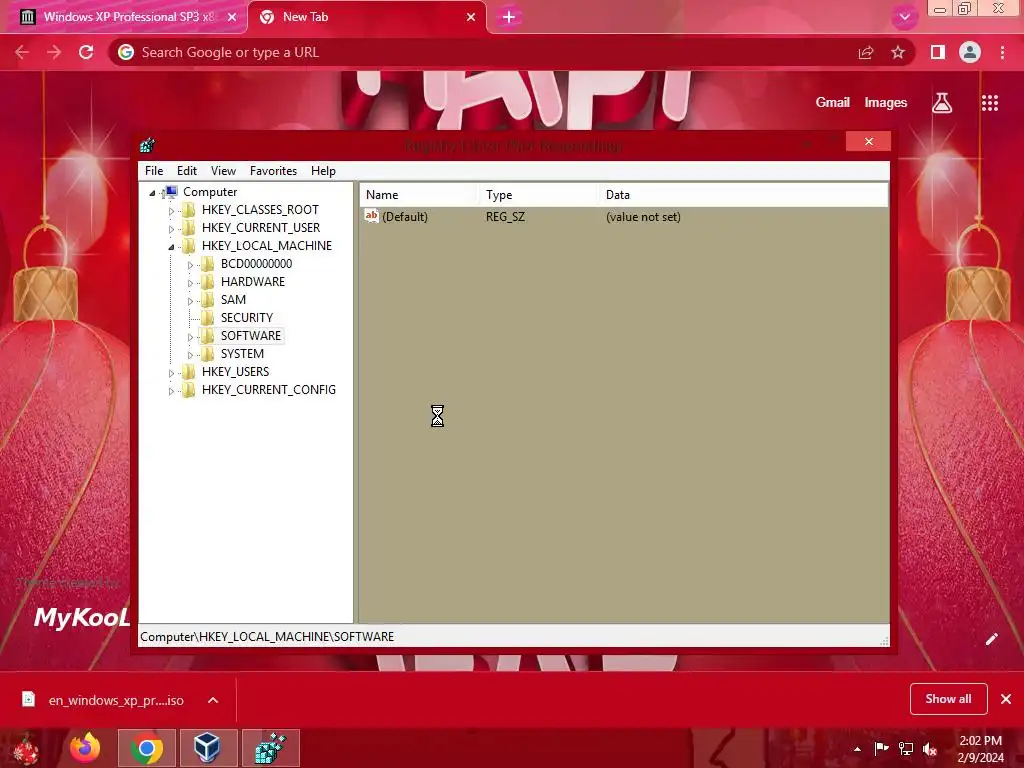Open Chrome three-dot menu
The image size is (1024, 768).
pyautogui.click(x=1002, y=52)
